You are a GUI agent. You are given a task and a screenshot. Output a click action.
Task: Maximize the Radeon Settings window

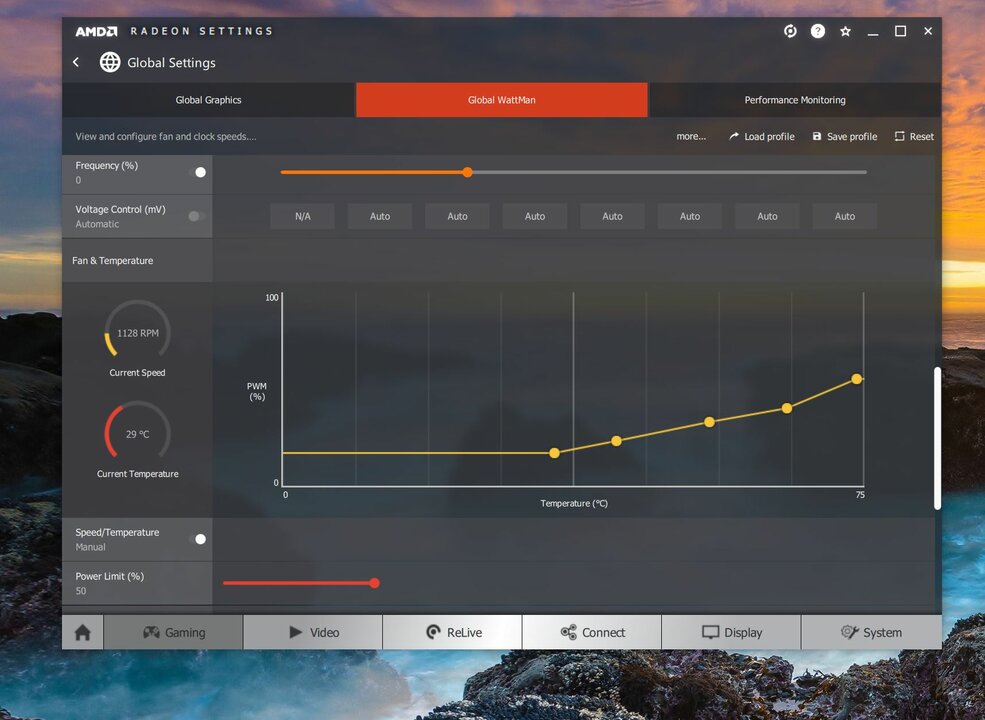[x=900, y=31]
